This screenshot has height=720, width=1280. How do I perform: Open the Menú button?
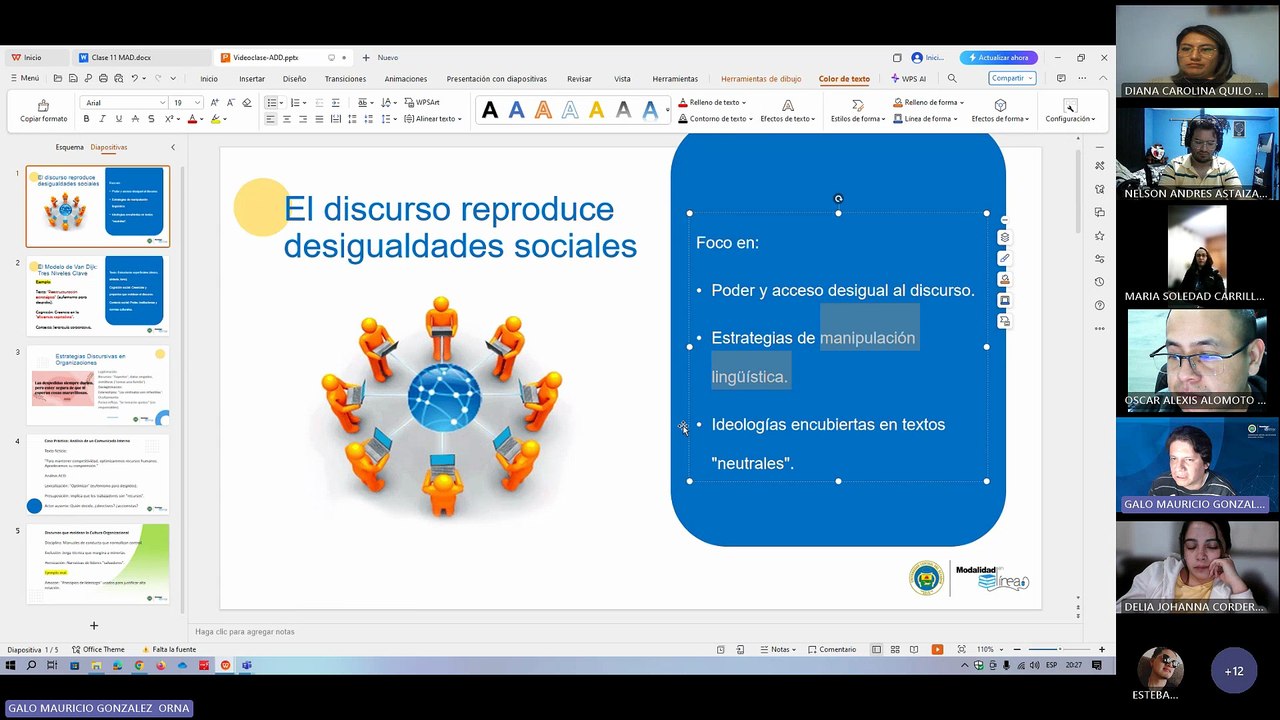pos(25,78)
